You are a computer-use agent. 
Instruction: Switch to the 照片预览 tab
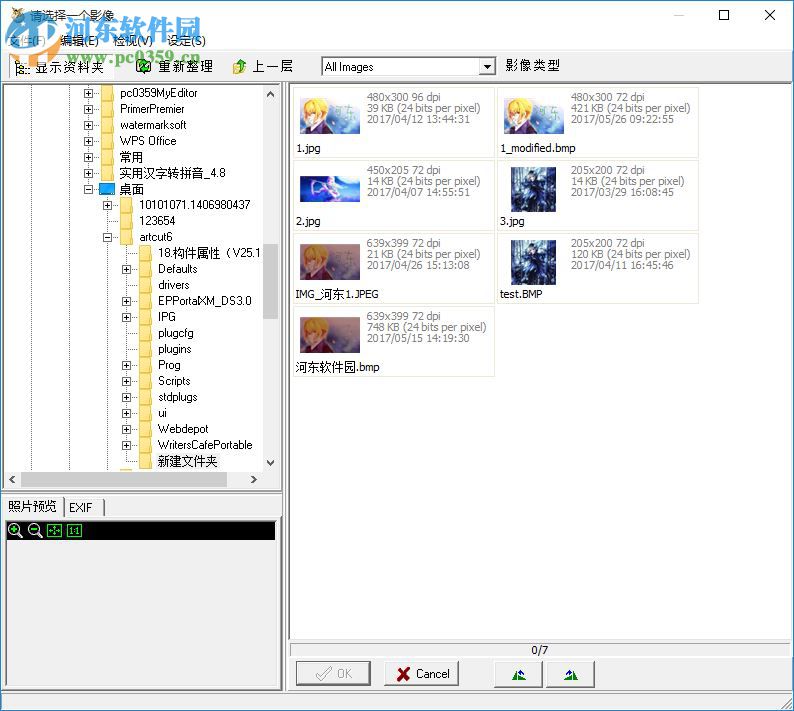[x=32, y=506]
